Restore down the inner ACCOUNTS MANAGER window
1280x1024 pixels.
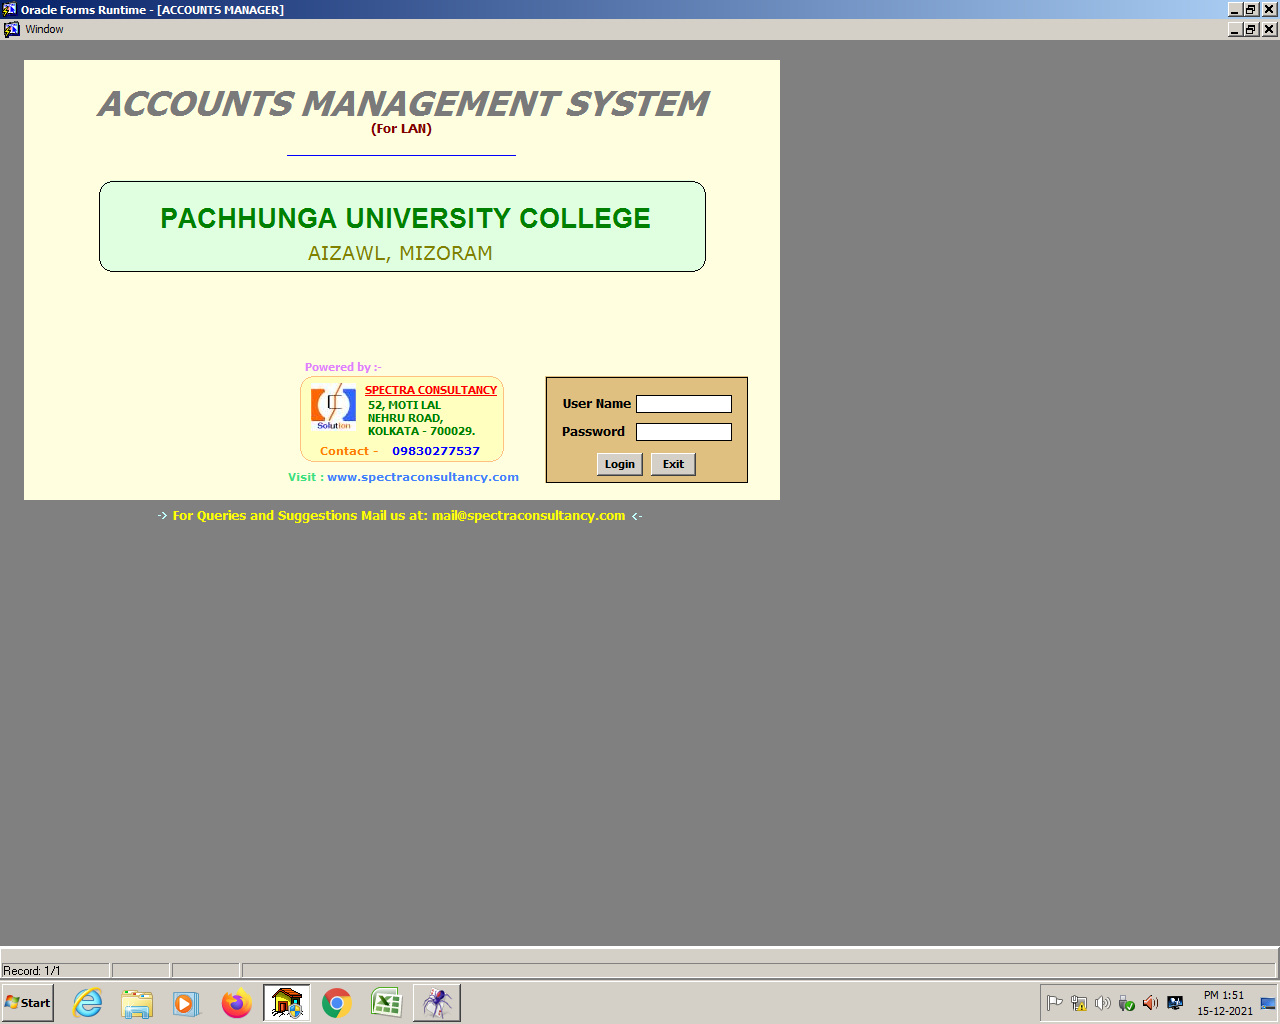tap(1251, 29)
